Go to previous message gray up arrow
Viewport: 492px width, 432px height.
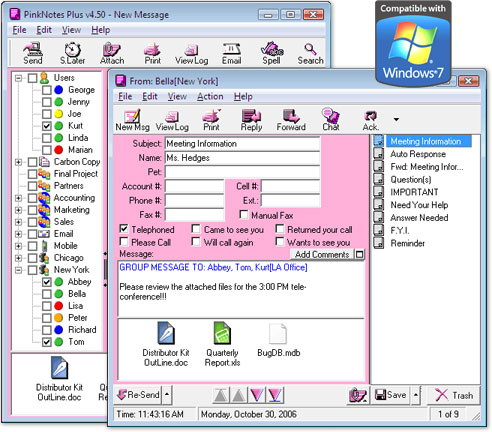(x=238, y=395)
